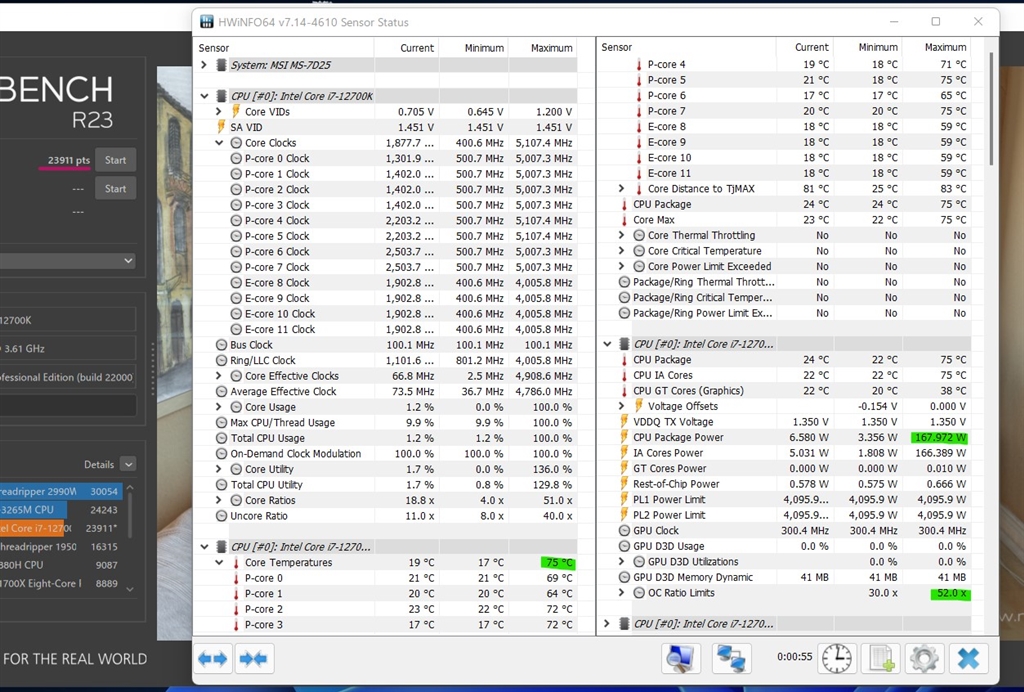The width and height of the screenshot is (1024, 692).
Task: Click the thermometer icon beside Core Max
Action: (624, 220)
